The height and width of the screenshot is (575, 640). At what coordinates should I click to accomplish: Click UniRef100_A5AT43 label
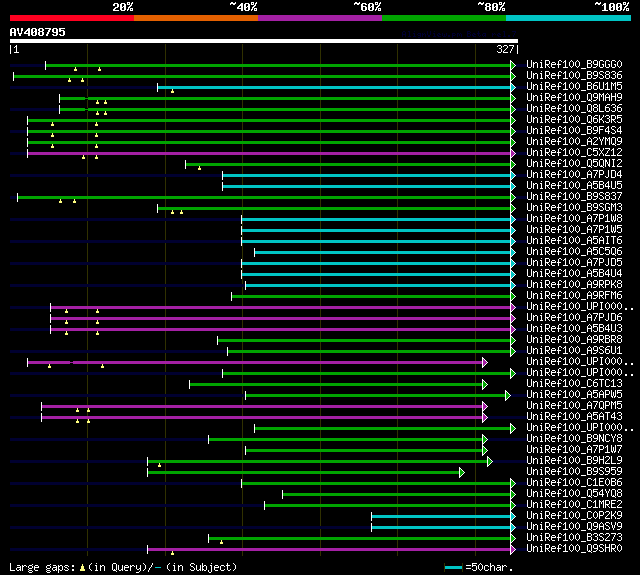pyautogui.click(x=574, y=417)
